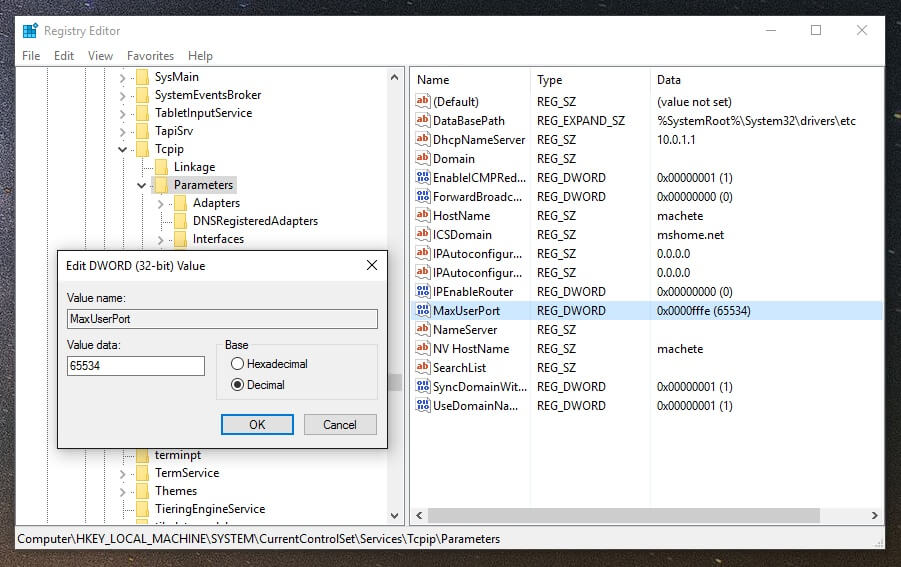901x567 pixels.
Task: Click the Domain string value icon
Action: [x=423, y=158]
